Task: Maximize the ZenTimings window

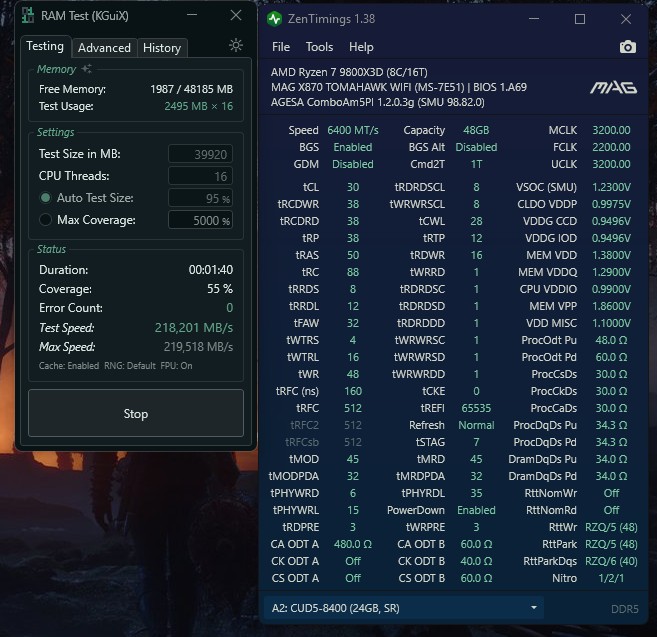Action: pos(580,19)
